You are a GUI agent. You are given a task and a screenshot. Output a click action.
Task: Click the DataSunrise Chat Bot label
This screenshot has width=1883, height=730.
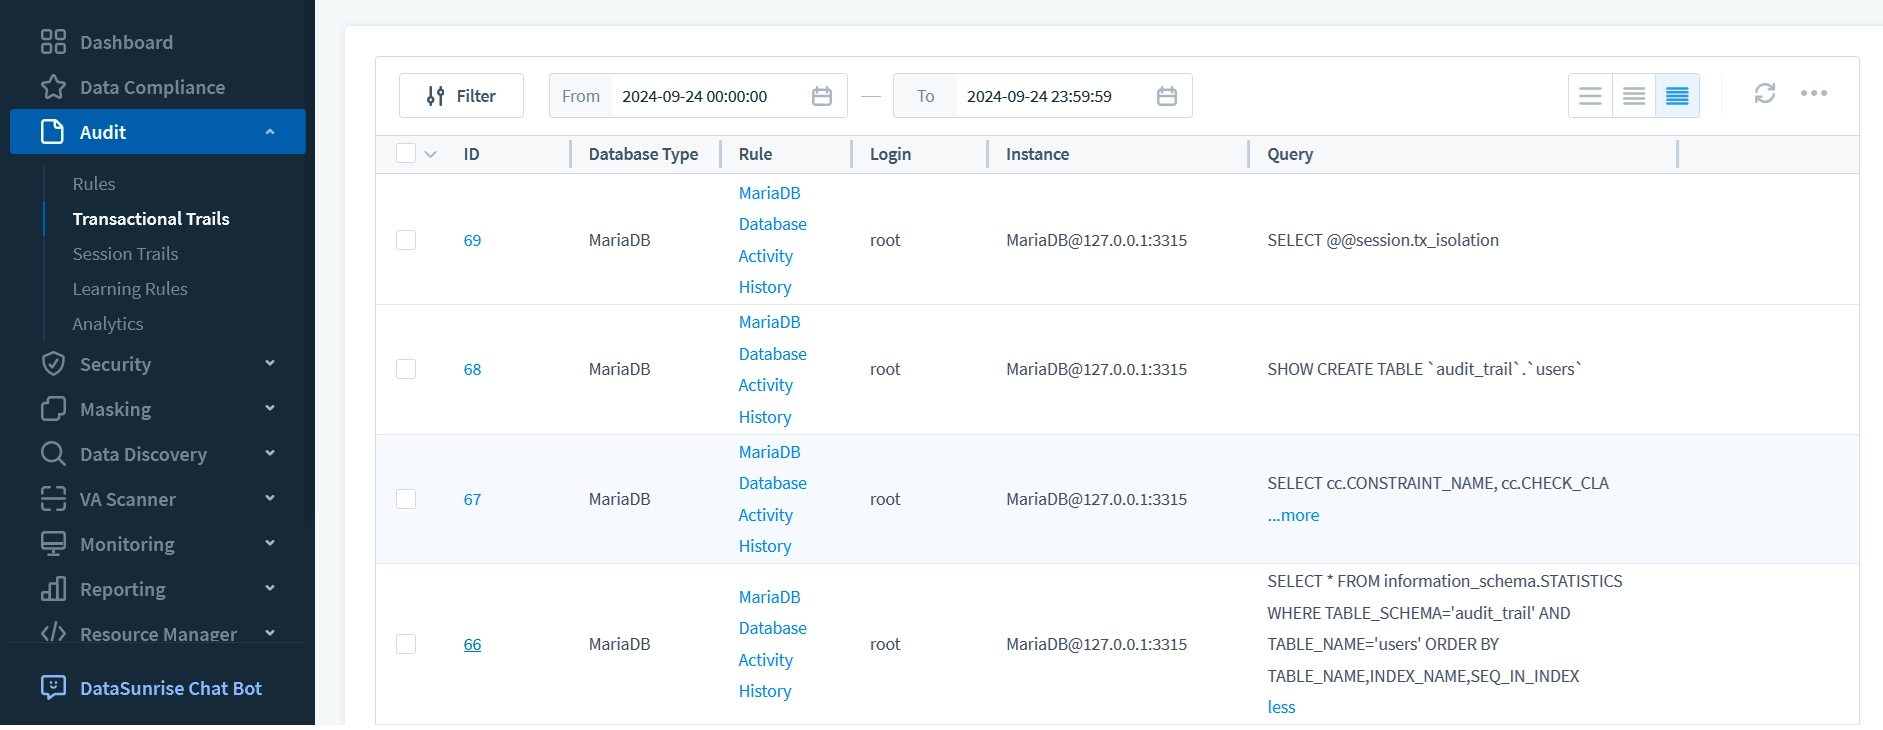coord(171,688)
